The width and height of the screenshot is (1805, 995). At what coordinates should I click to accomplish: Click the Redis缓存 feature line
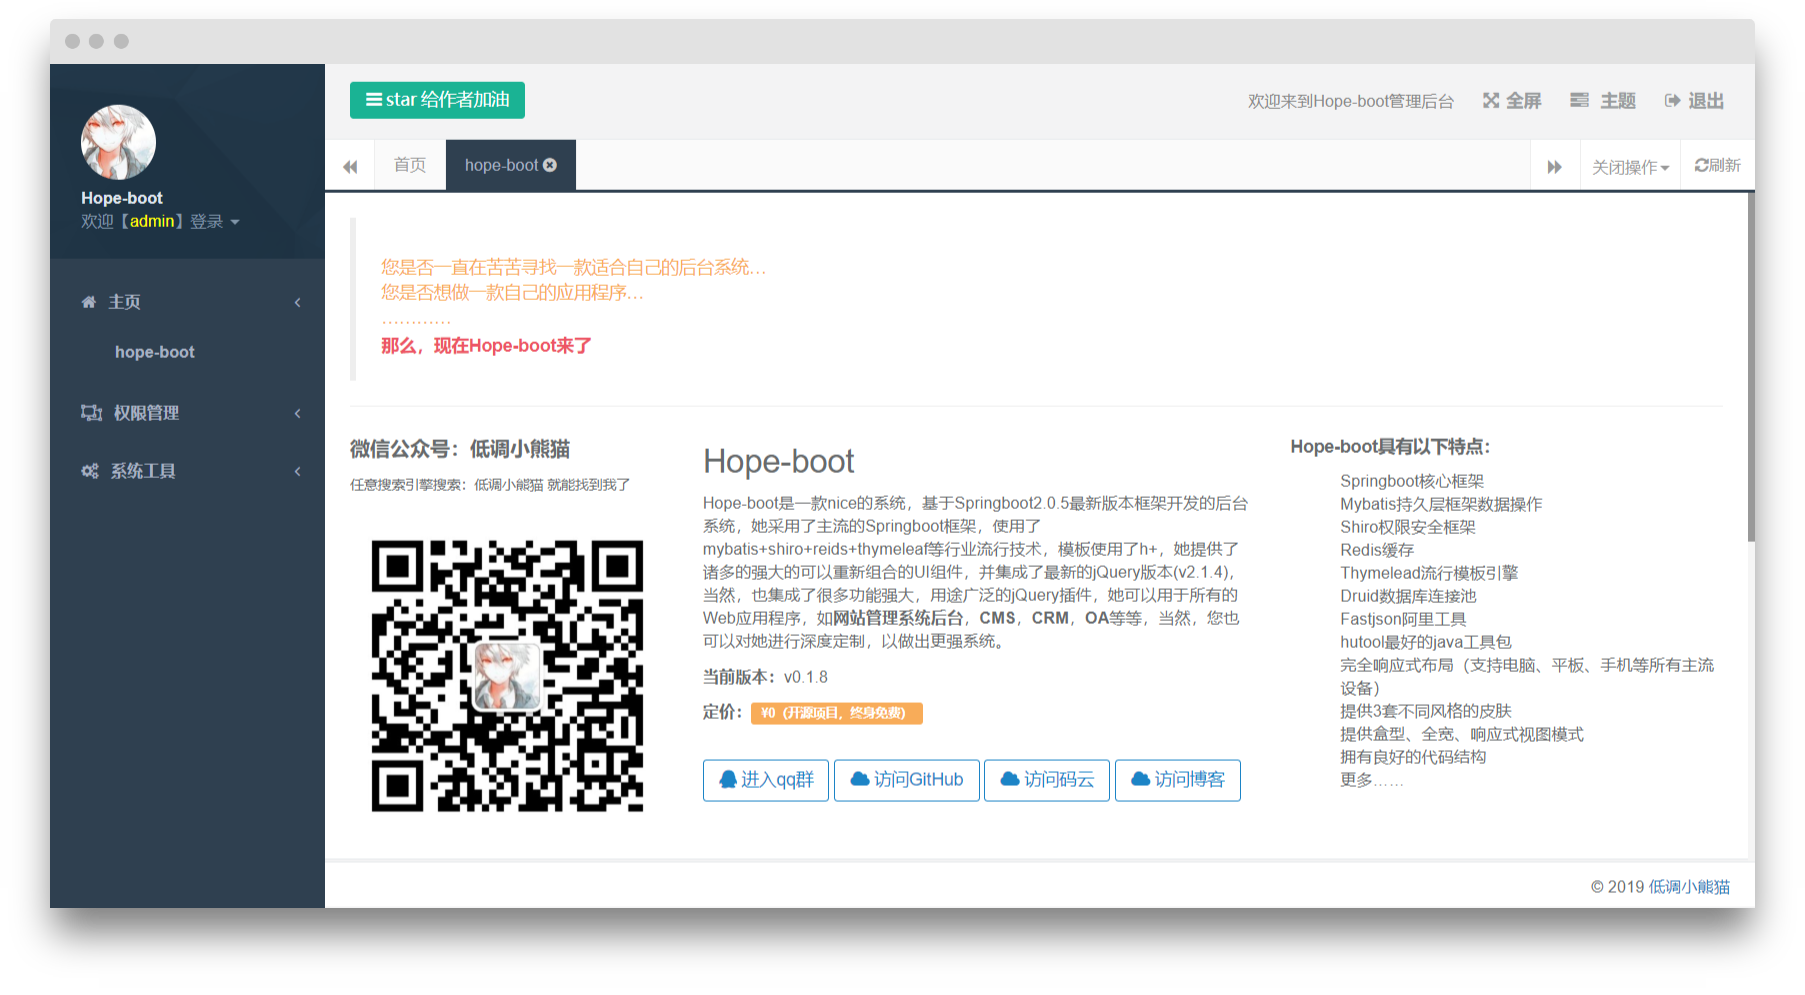(1377, 550)
